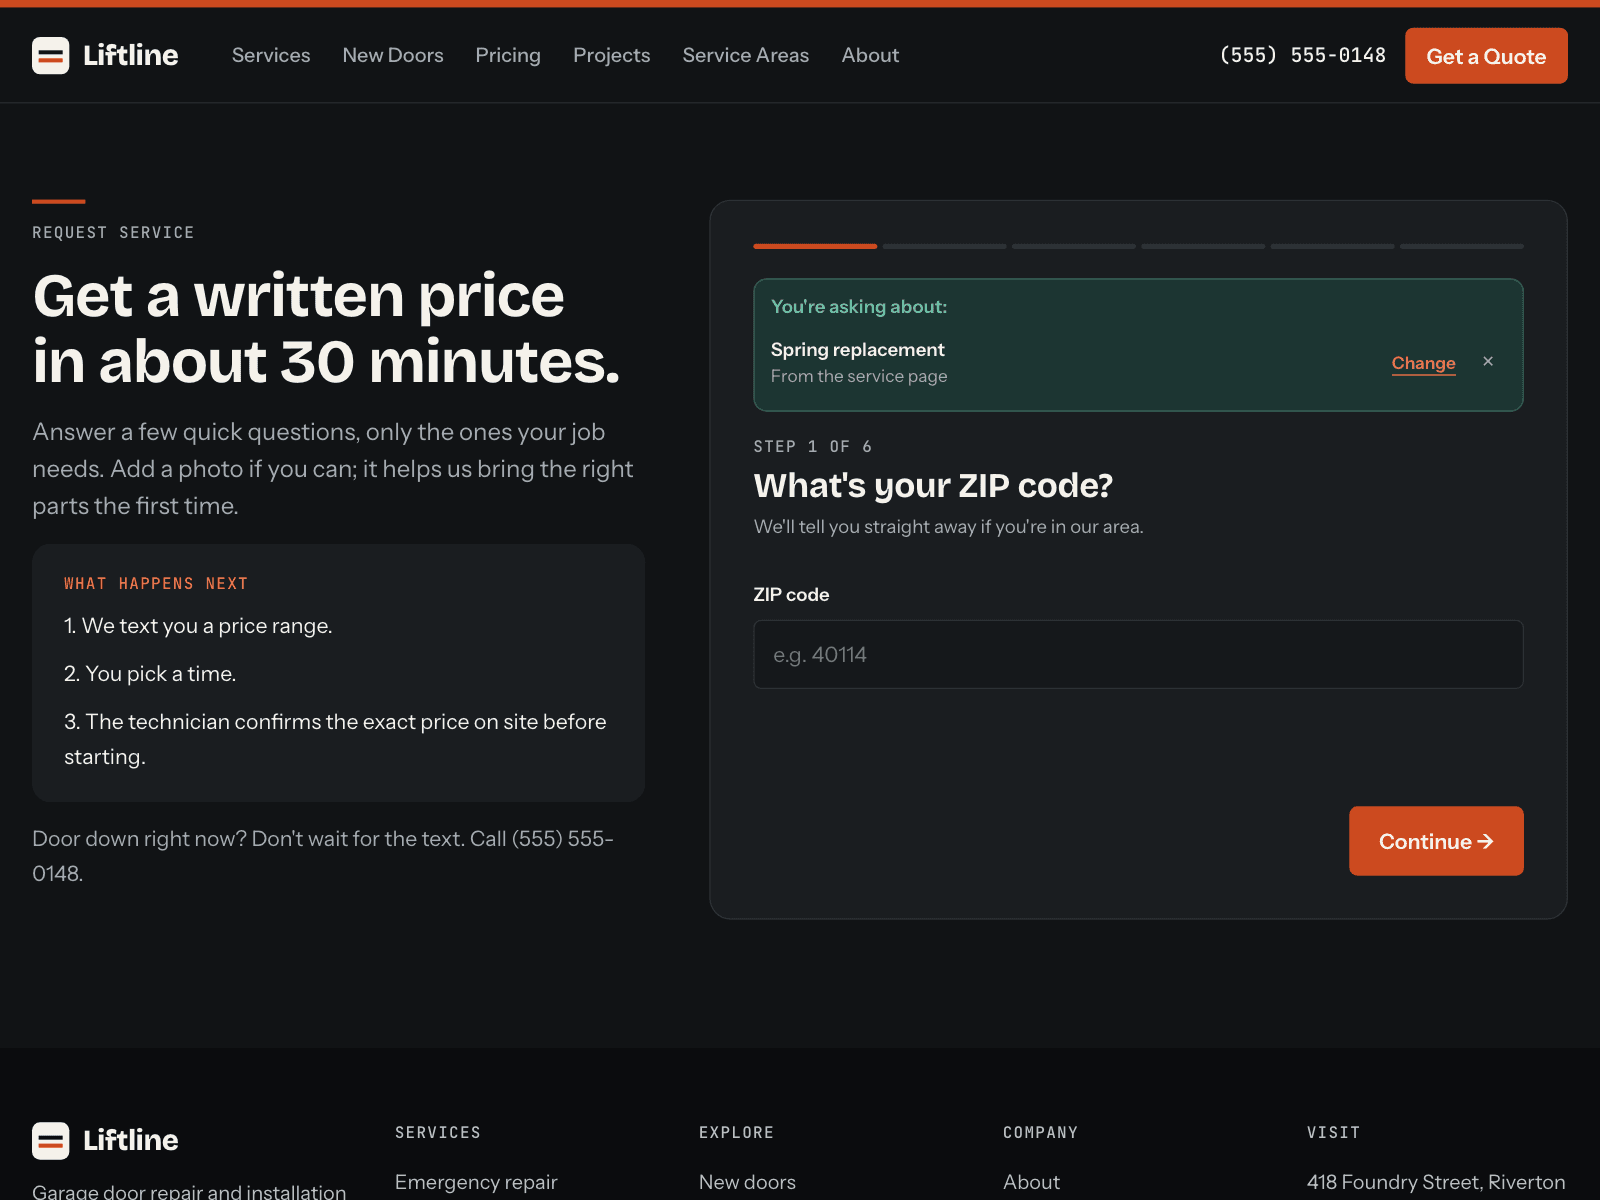Click the footer Liftline logo icon
Viewport: 1600px width, 1200px height.
click(x=51, y=1141)
